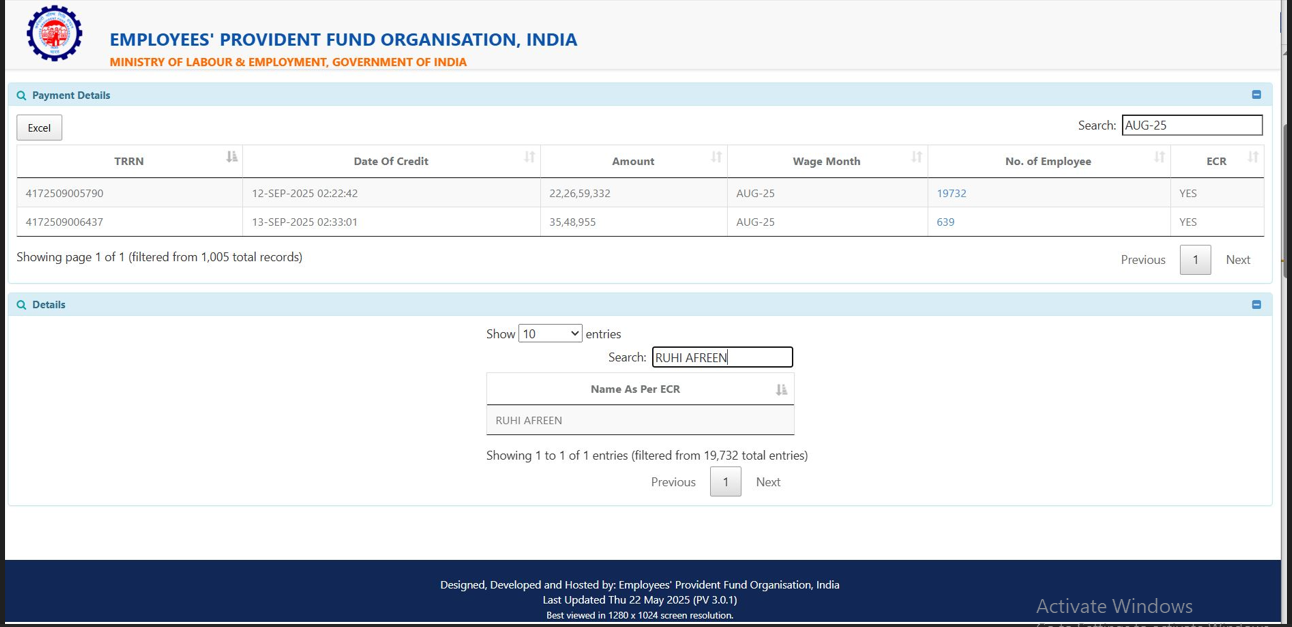Select the RUHI AFREEN table row
The image size is (1292, 627).
(639, 421)
